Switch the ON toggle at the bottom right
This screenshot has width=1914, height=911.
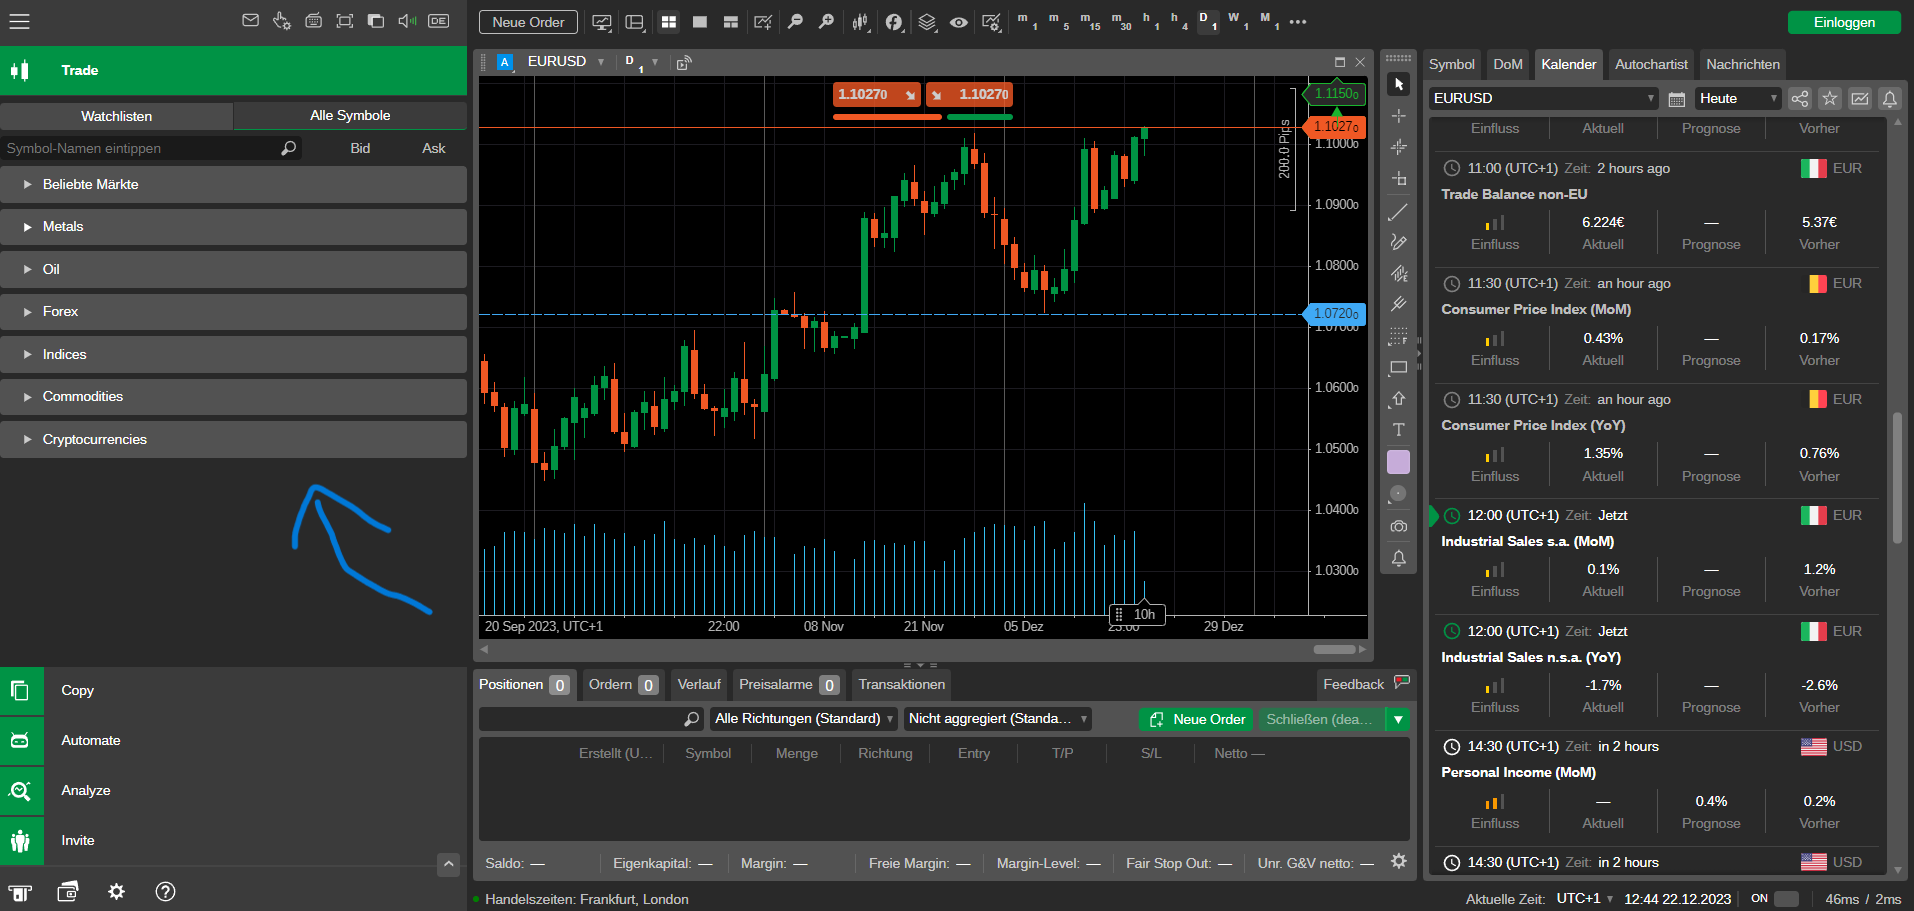pyautogui.click(x=1785, y=899)
